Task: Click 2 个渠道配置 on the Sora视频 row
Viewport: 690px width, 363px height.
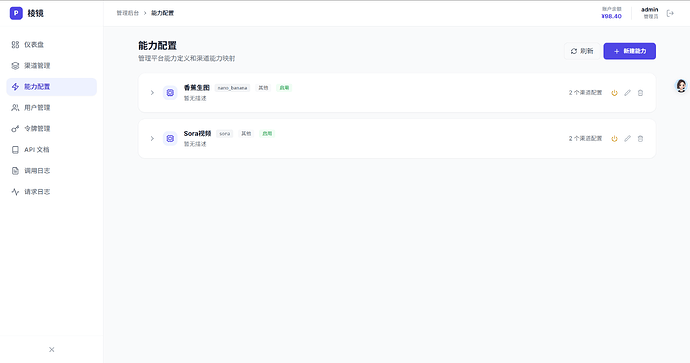Action: click(585, 139)
